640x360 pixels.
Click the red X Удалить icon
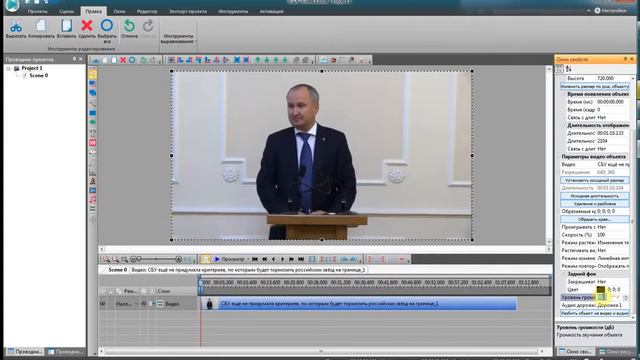[x=87, y=26]
